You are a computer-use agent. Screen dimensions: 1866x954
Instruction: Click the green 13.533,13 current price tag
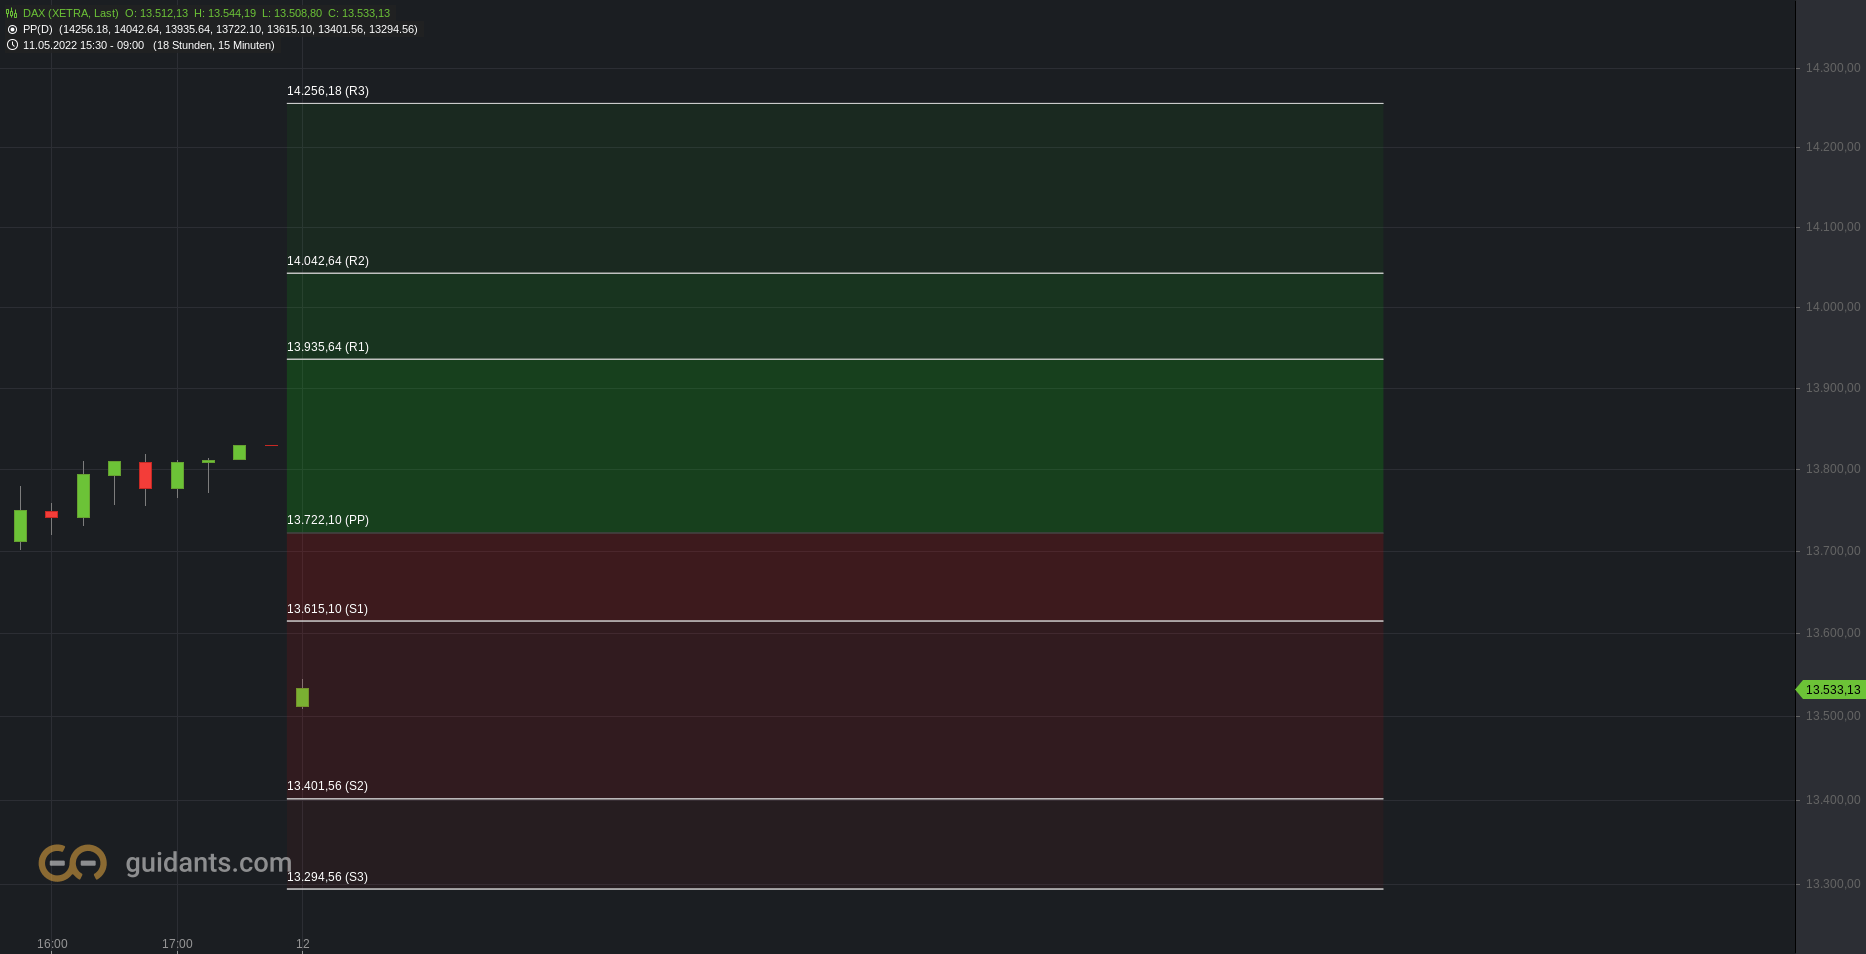[x=1831, y=690]
